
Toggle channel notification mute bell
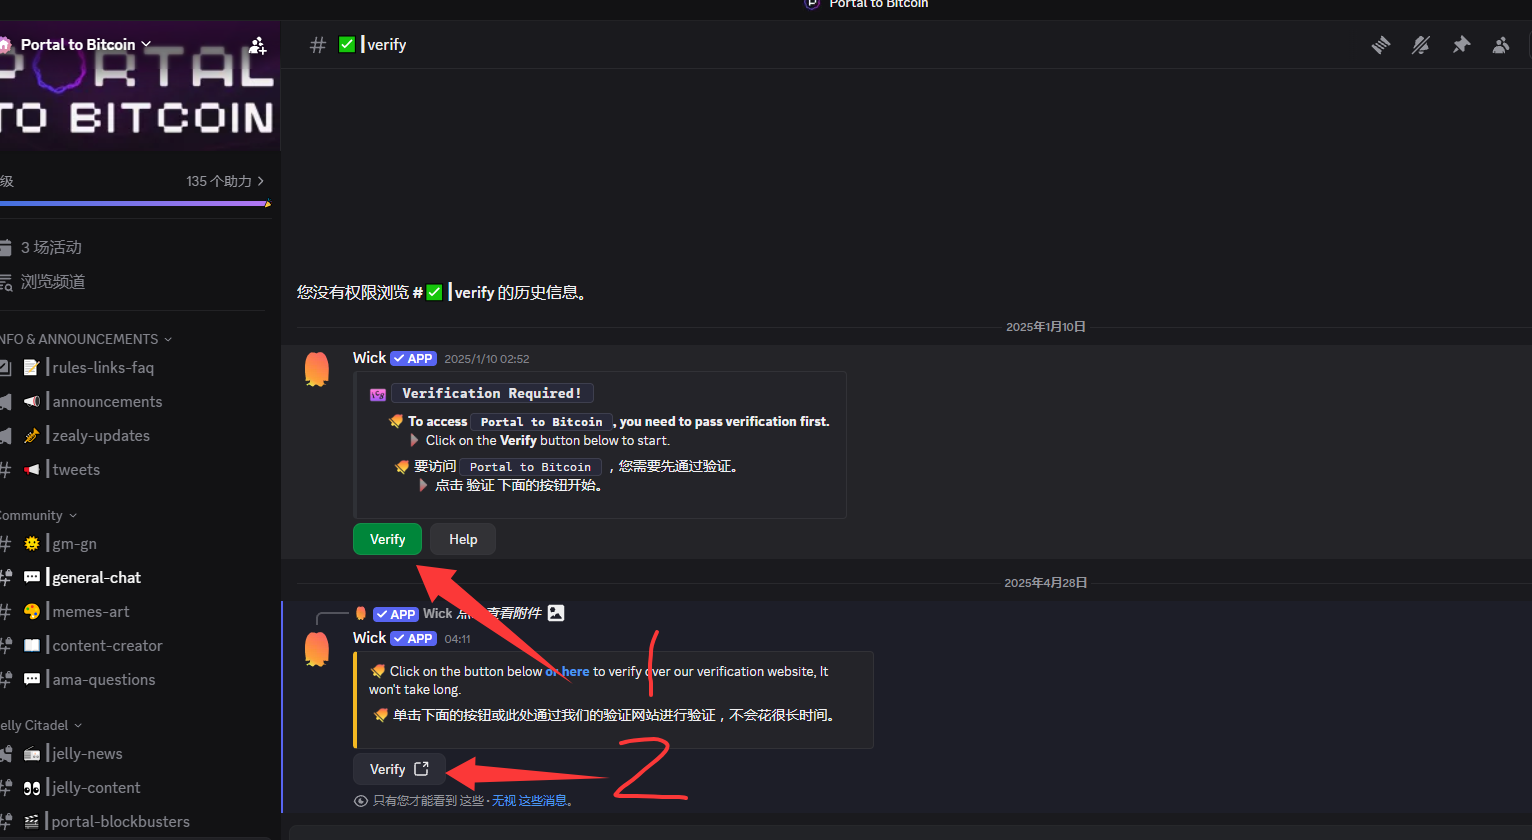tap(1421, 45)
